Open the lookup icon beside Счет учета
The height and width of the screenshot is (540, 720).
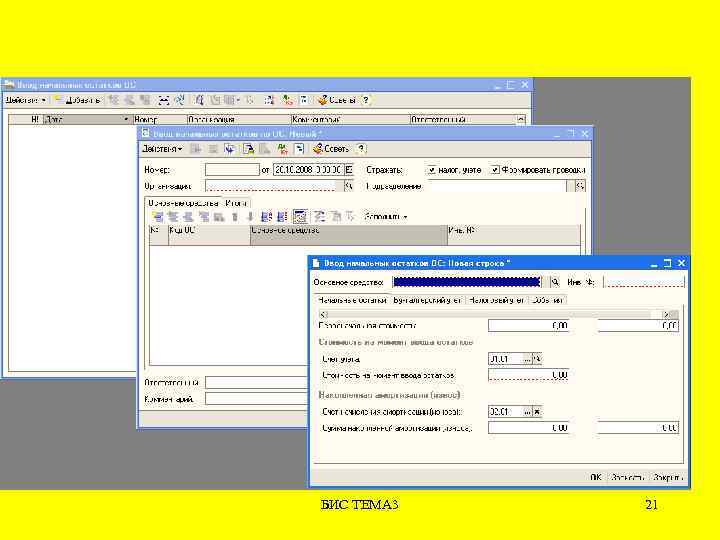click(537, 359)
